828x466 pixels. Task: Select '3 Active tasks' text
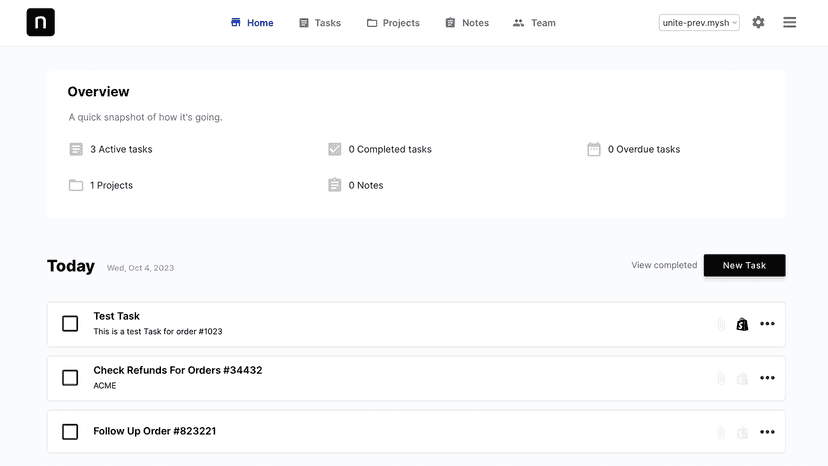point(121,150)
